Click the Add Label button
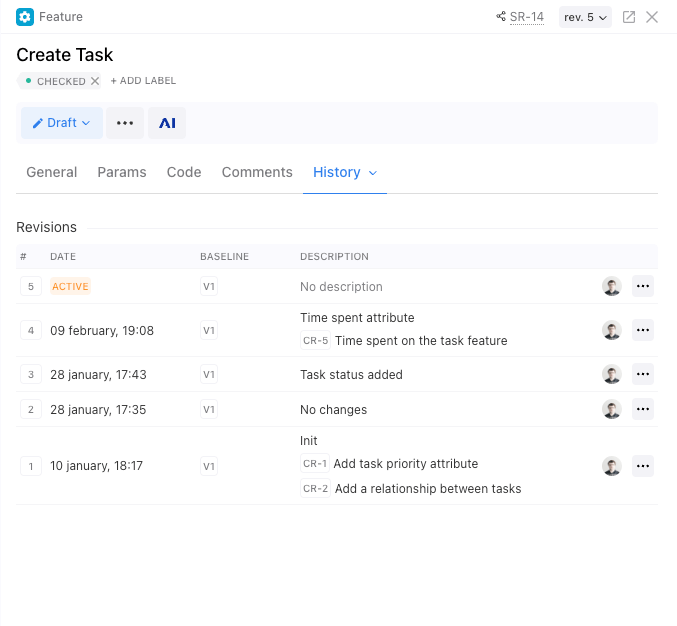The height and width of the screenshot is (626, 677). pyautogui.click(x=143, y=81)
